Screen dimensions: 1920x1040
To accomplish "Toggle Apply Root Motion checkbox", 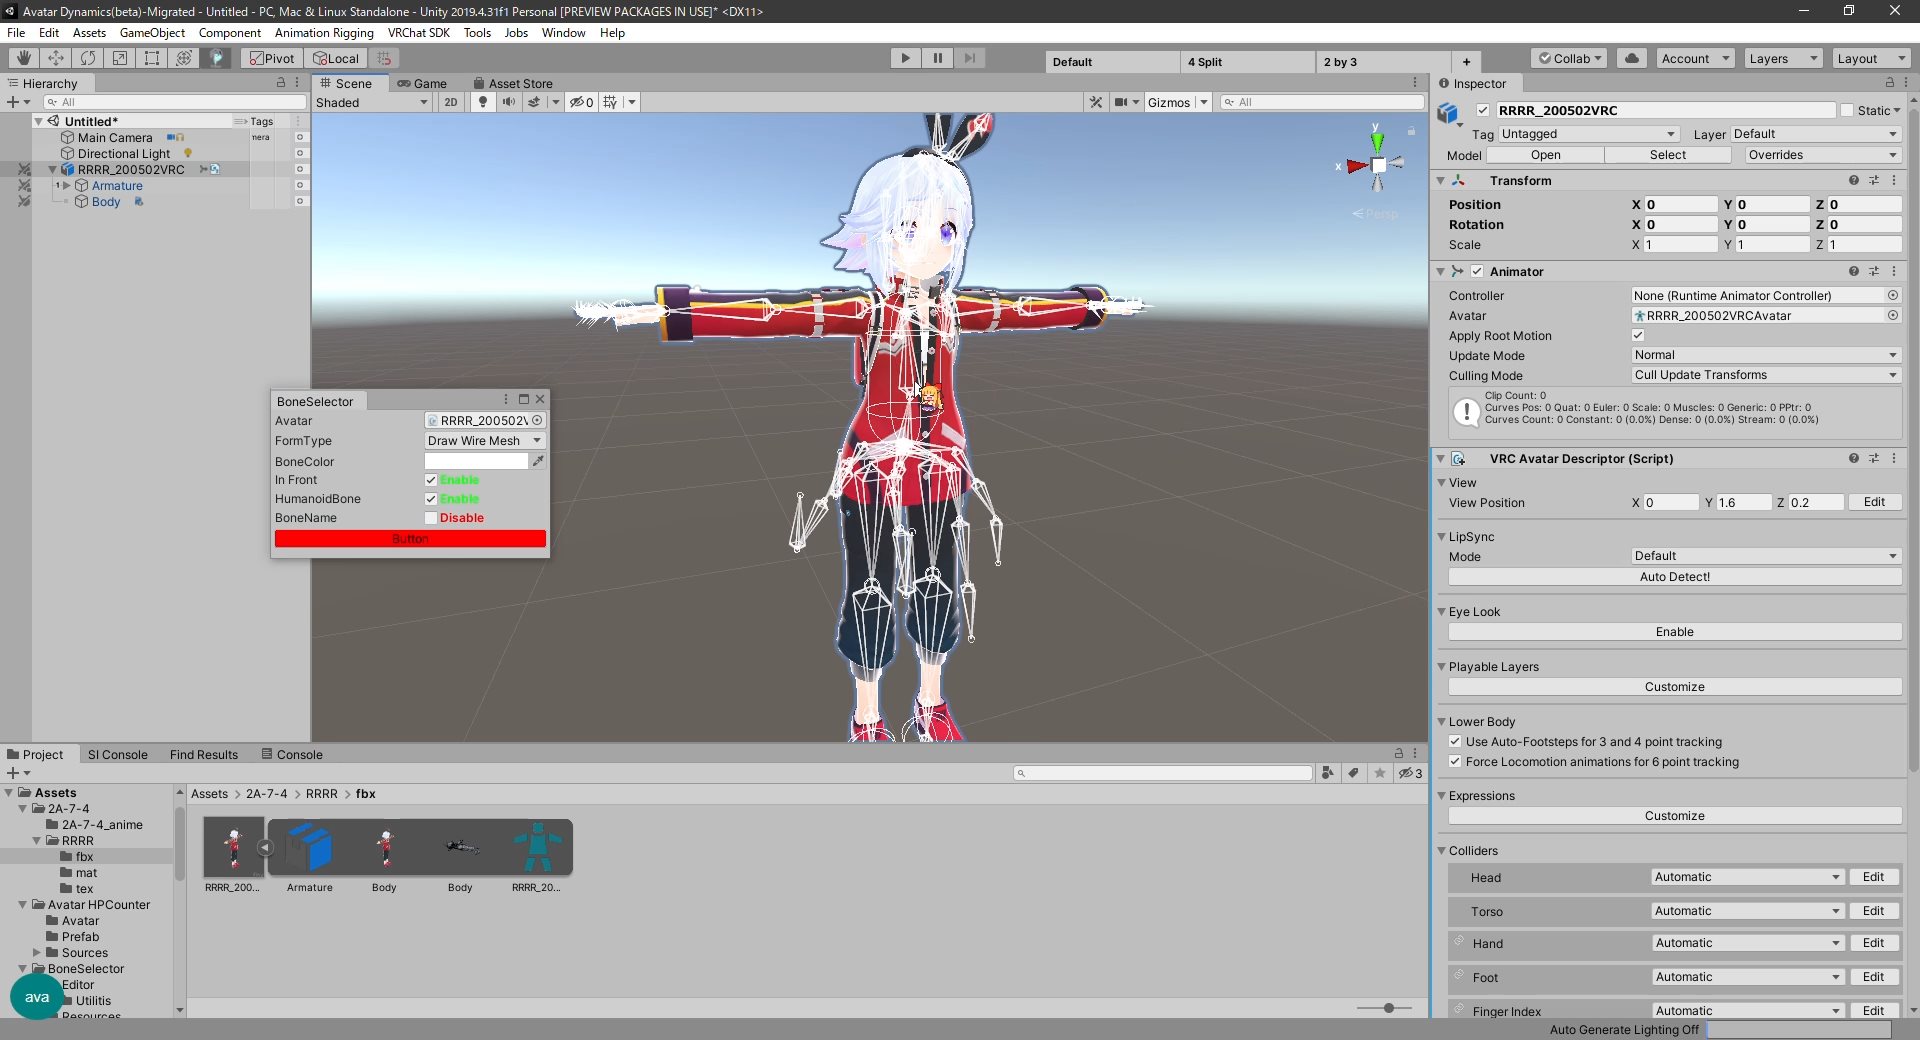I will tap(1638, 336).
